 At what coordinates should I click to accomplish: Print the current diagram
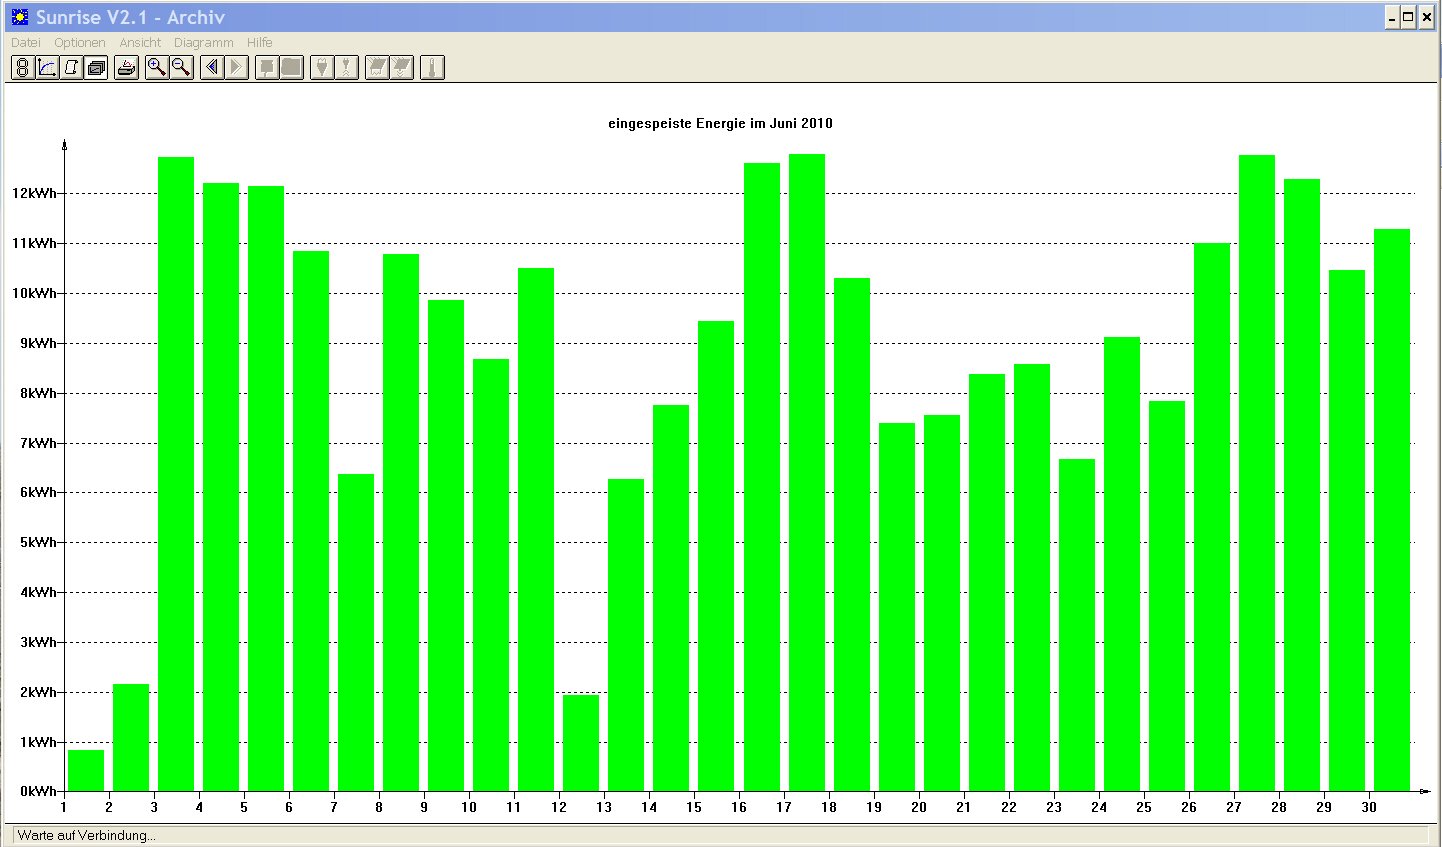click(126, 67)
